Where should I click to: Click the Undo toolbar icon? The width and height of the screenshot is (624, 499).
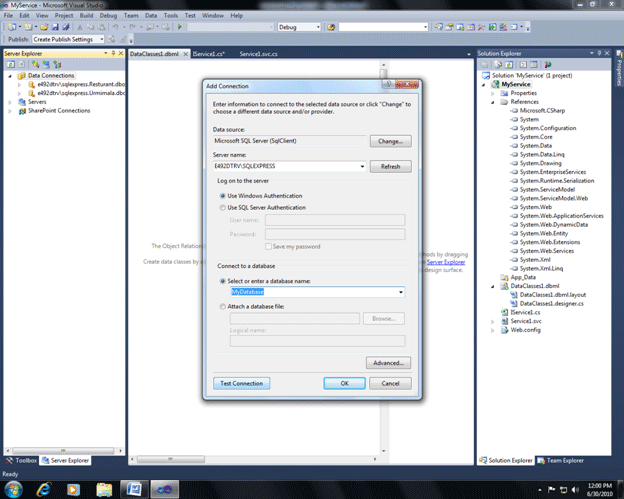tap(115, 27)
